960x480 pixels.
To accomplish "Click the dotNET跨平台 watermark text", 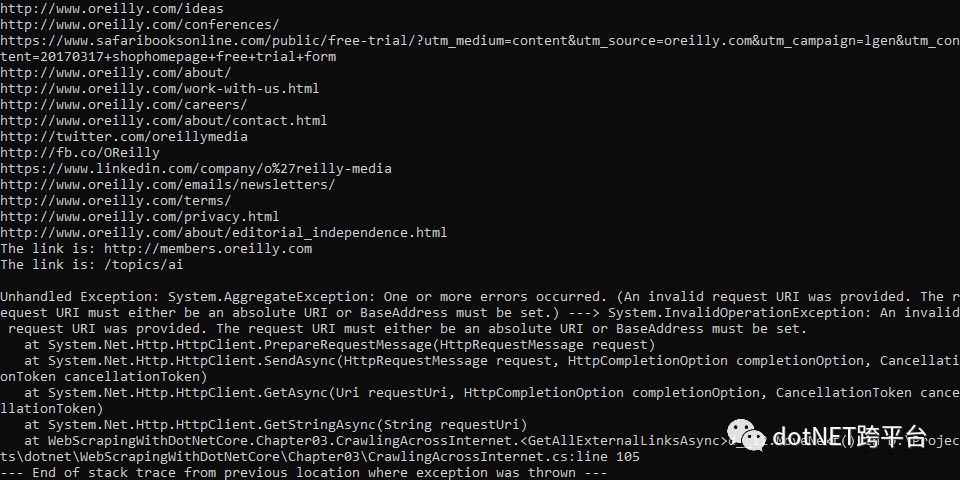I will (x=849, y=436).
